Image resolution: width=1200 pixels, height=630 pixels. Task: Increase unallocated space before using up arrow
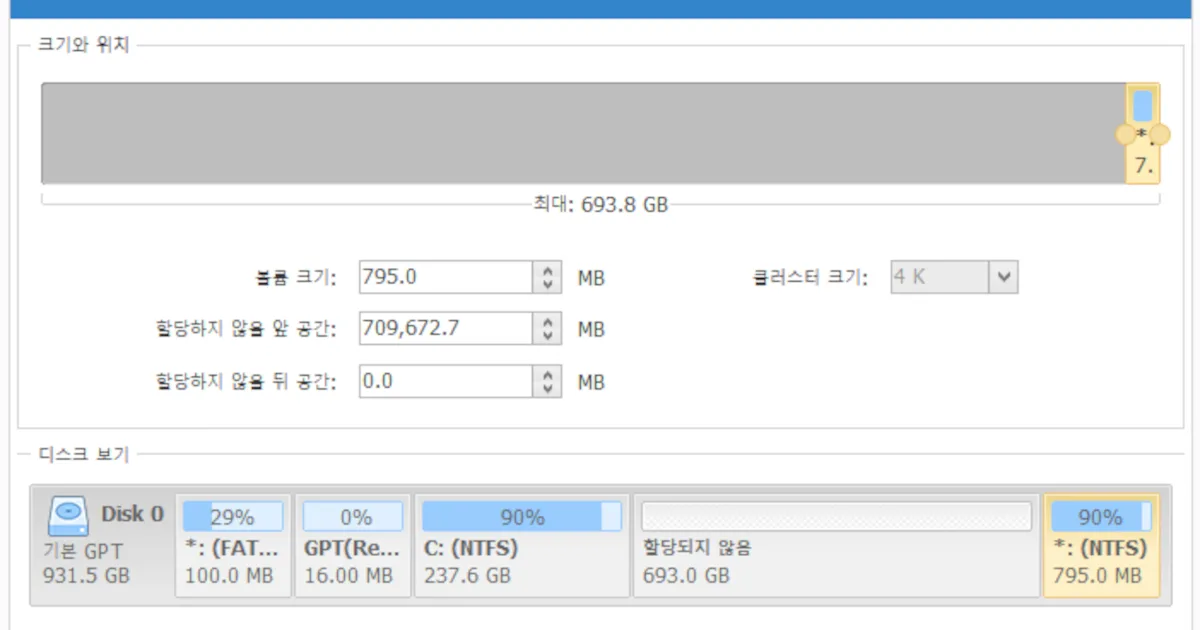tap(547, 322)
